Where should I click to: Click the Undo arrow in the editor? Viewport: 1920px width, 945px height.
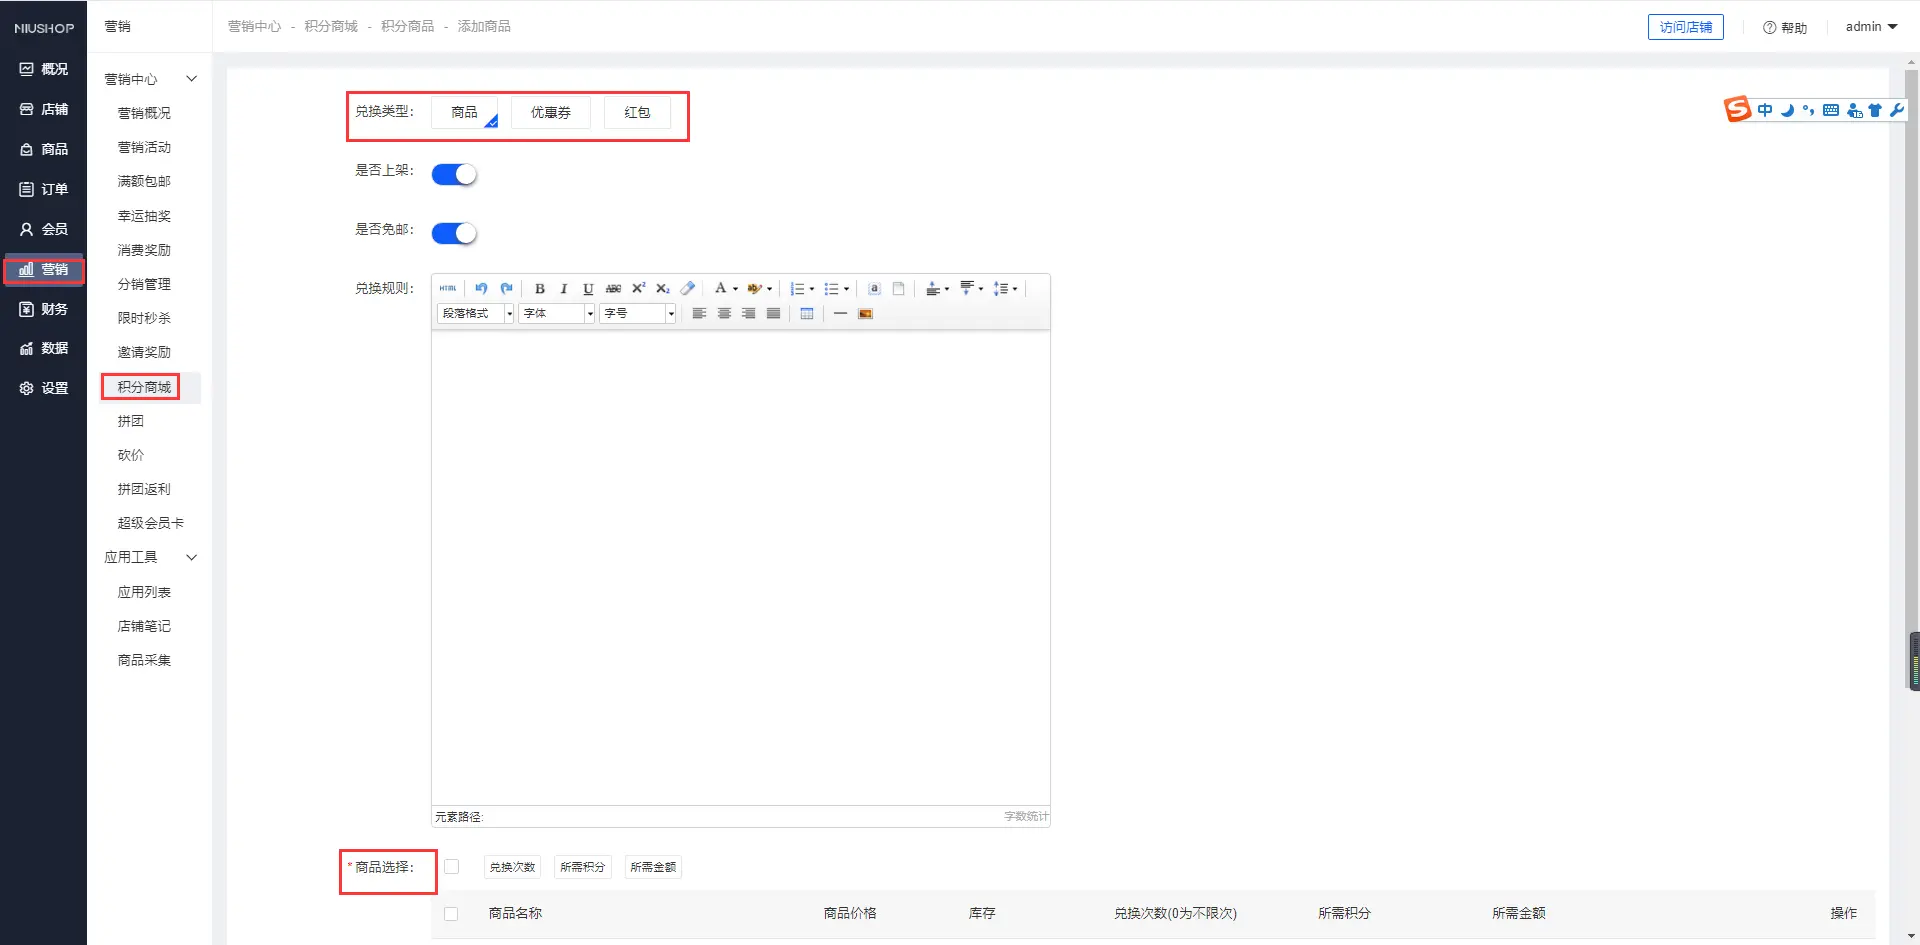tap(481, 289)
